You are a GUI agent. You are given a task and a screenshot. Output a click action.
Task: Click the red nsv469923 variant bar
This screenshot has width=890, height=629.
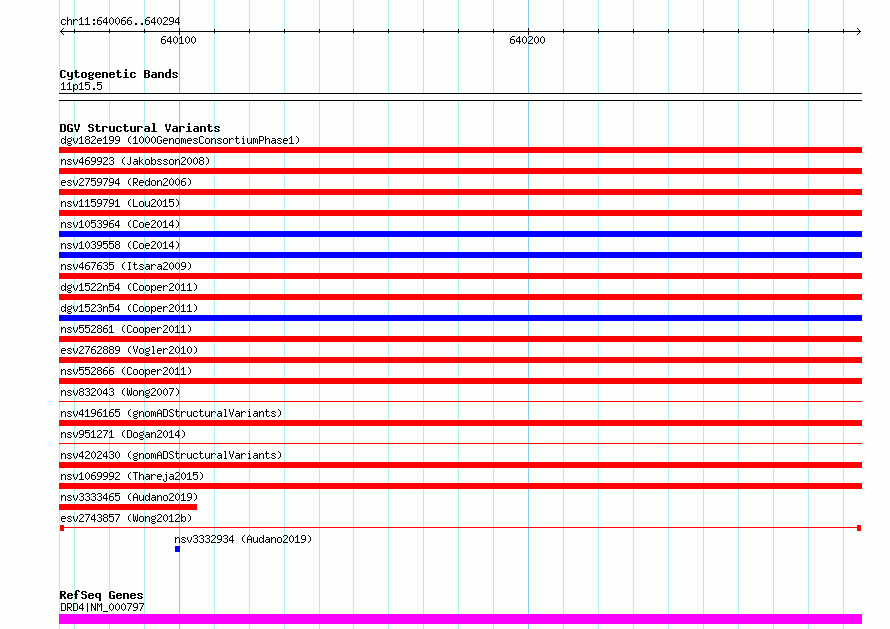[x=460, y=171]
